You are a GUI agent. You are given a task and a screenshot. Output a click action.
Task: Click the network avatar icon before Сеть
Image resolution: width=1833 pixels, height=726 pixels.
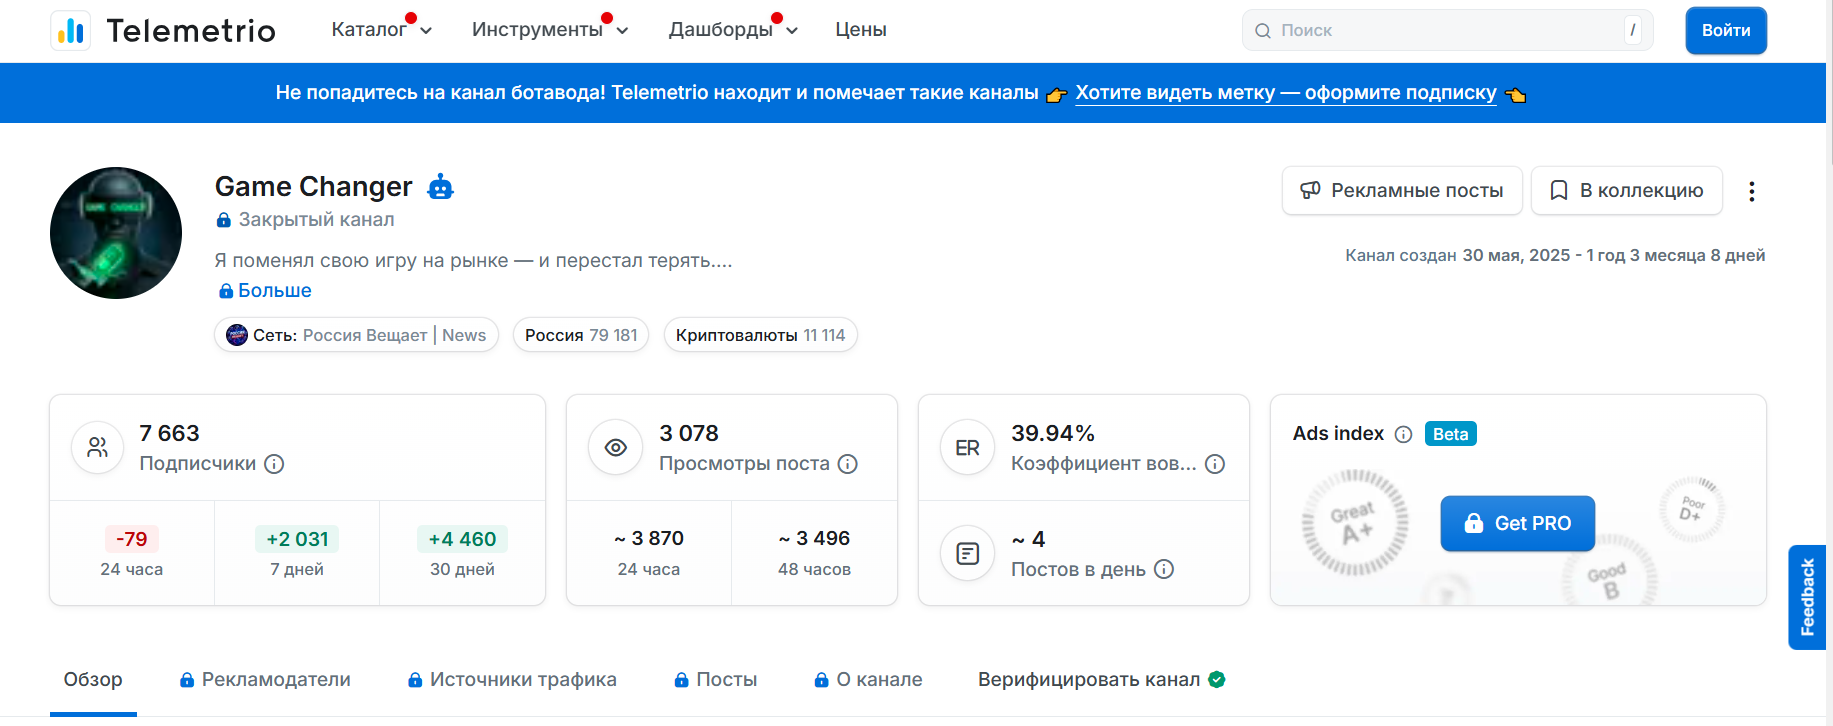237,335
